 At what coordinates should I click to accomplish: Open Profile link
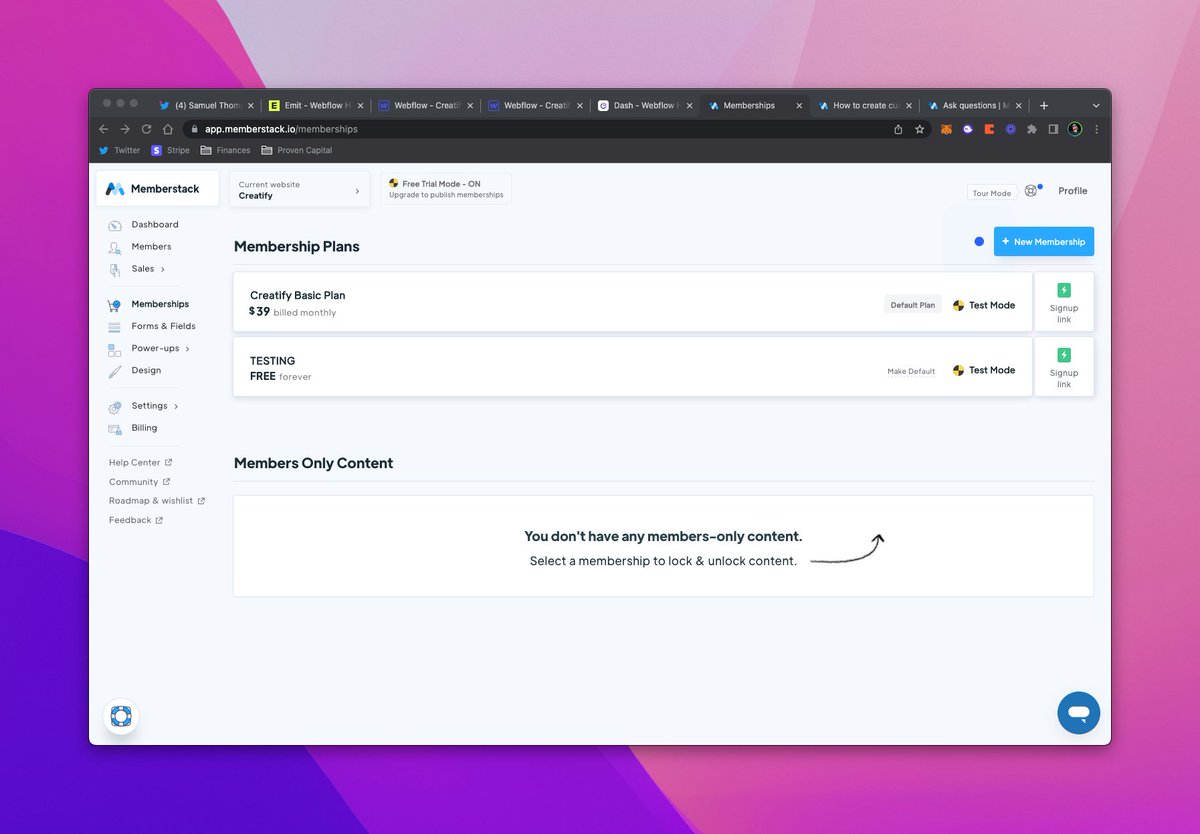pos(1072,191)
